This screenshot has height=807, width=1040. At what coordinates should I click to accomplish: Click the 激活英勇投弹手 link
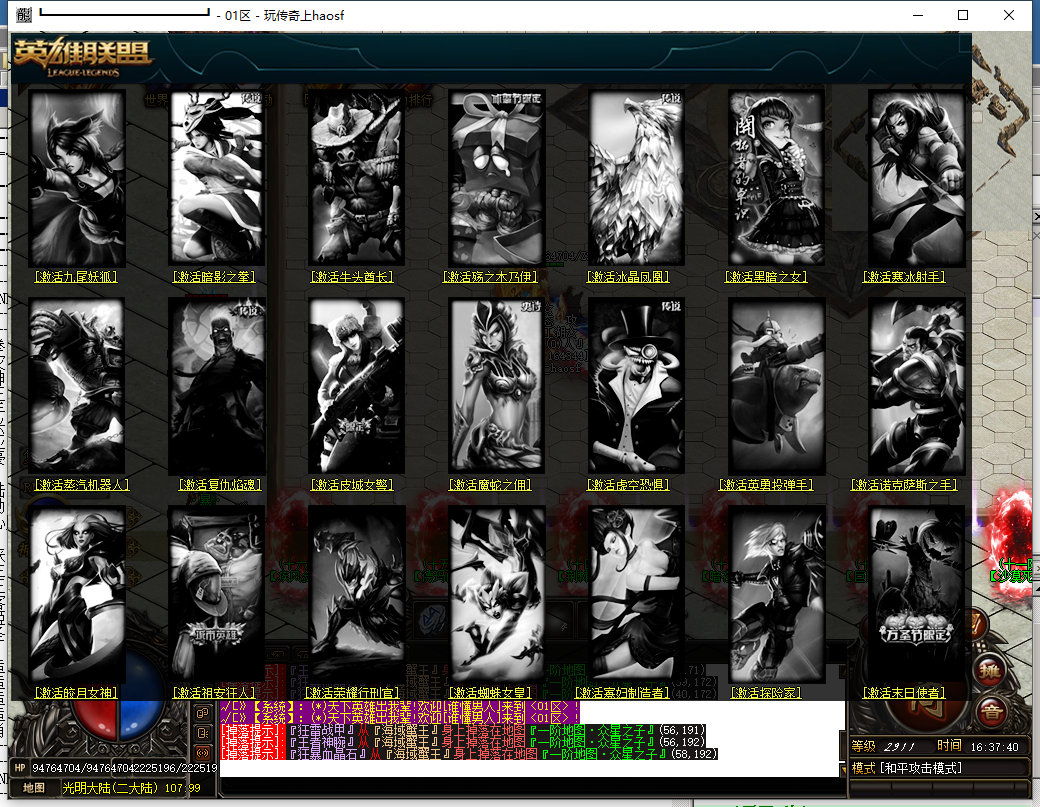(x=767, y=484)
